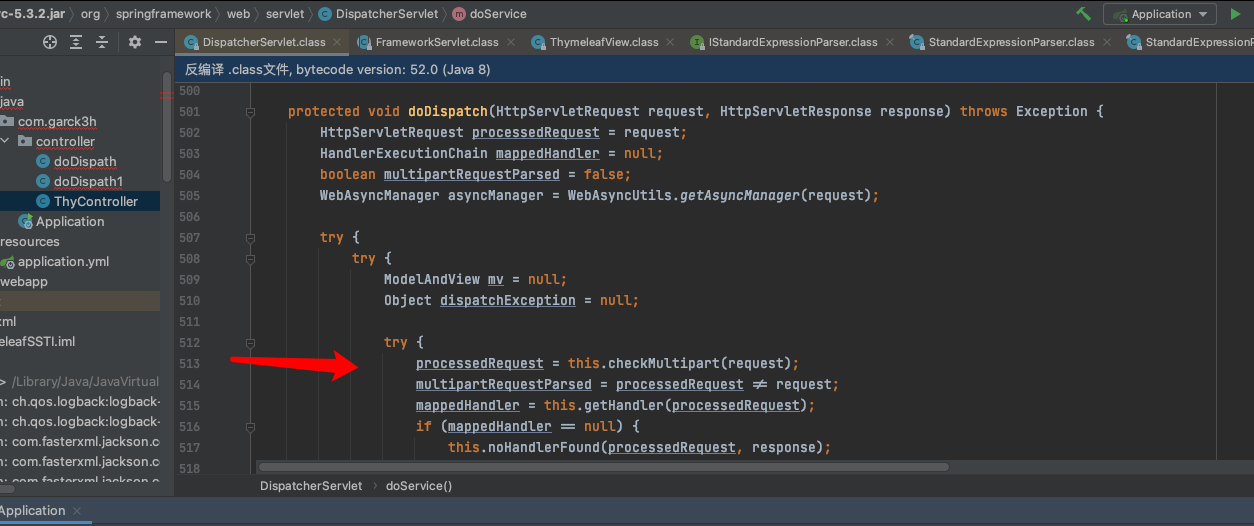Switch to the StandardExpressionParser.class tab

point(1012,42)
